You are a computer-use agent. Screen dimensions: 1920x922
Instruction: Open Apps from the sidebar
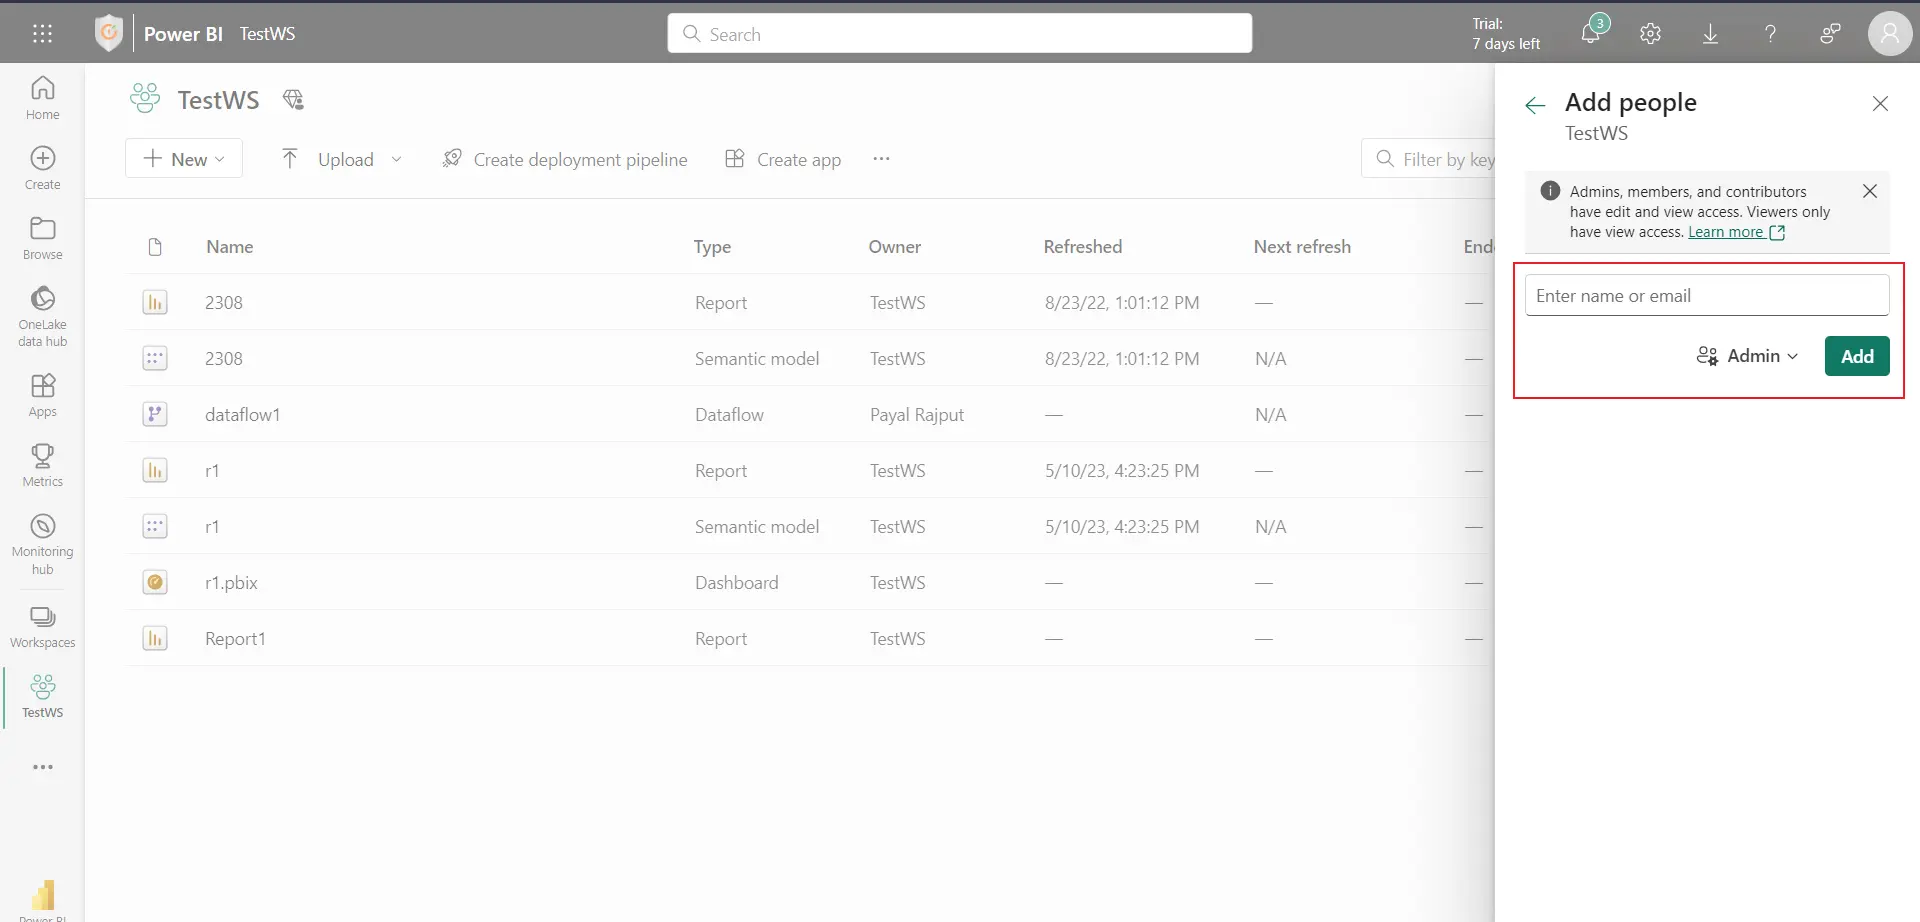point(42,395)
